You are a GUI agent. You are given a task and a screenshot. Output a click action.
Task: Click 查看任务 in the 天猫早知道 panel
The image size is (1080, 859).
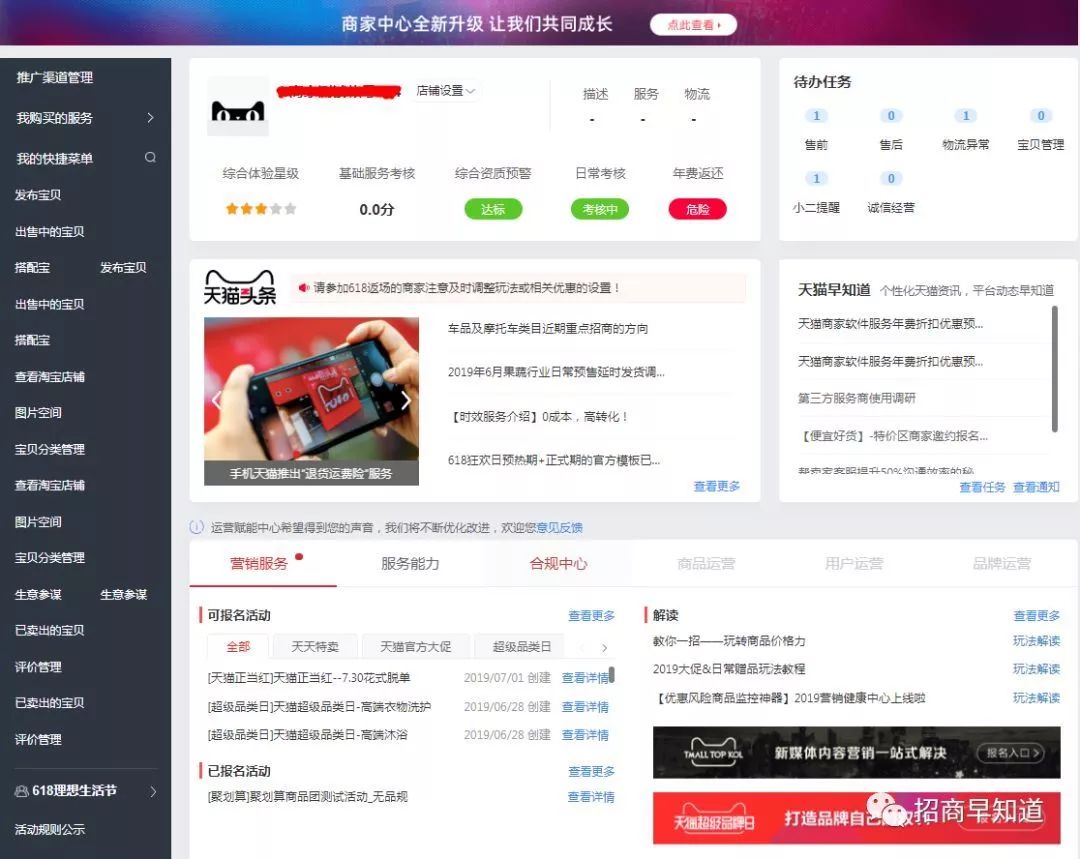click(x=981, y=487)
